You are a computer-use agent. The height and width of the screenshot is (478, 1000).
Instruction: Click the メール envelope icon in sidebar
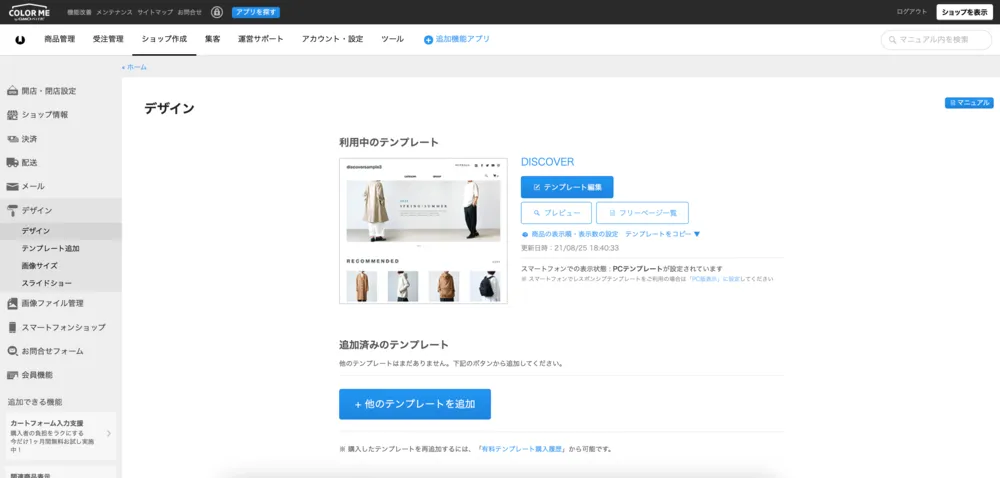pyautogui.click(x=13, y=186)
